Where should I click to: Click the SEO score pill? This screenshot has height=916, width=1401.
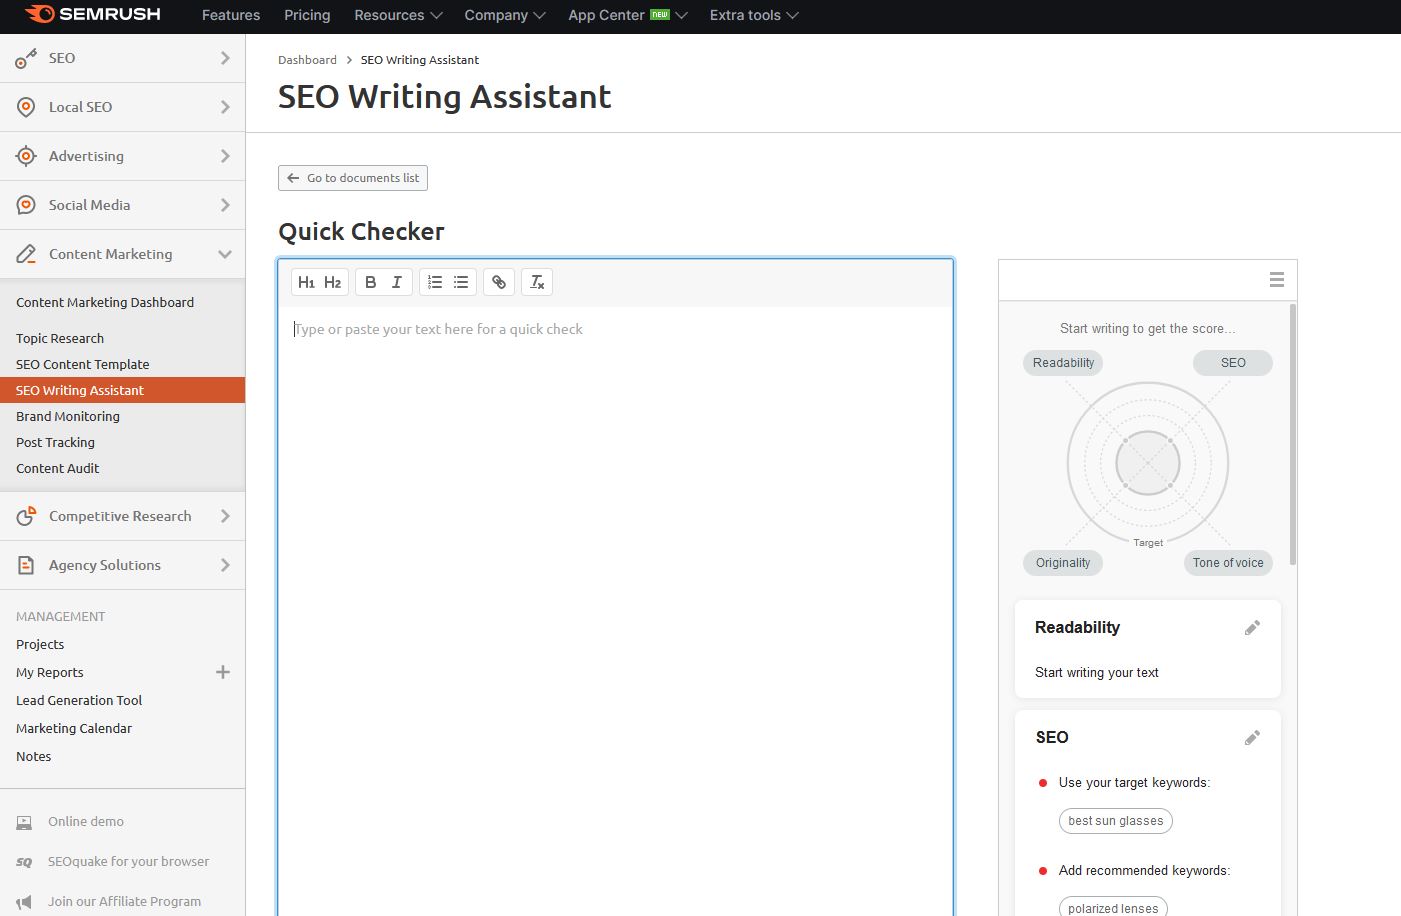click(1233, 363)
